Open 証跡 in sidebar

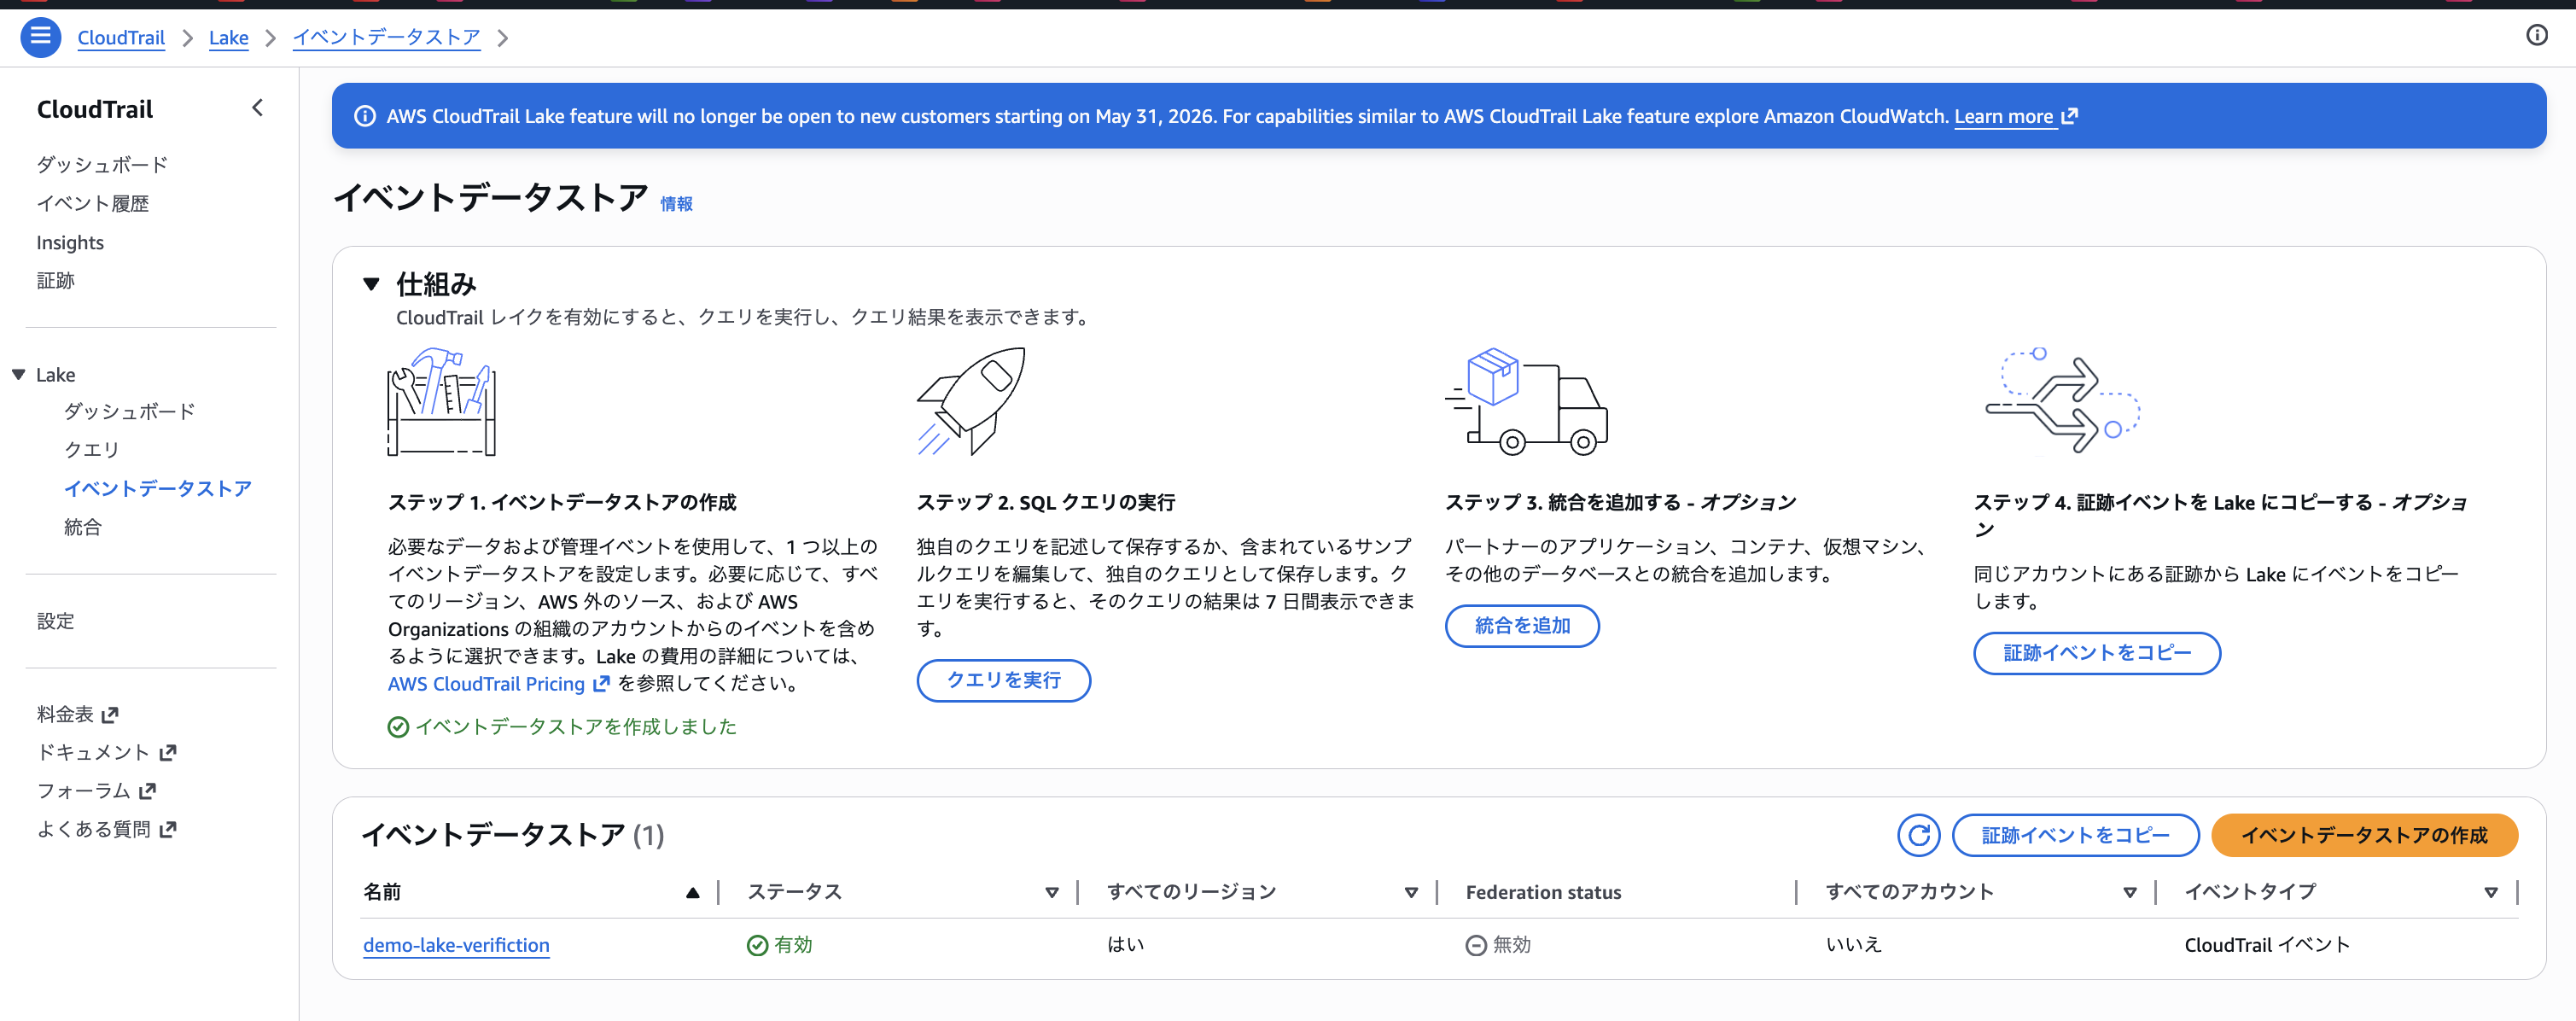point(55,281)
